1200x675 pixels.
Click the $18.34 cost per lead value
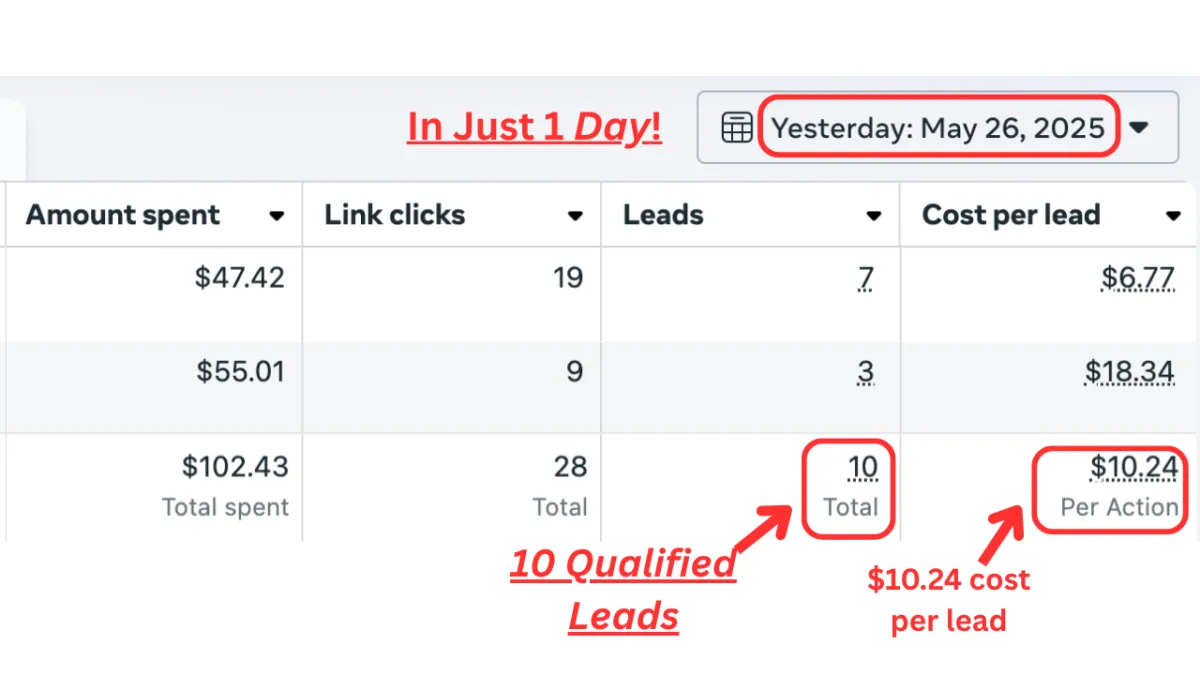1130,373
